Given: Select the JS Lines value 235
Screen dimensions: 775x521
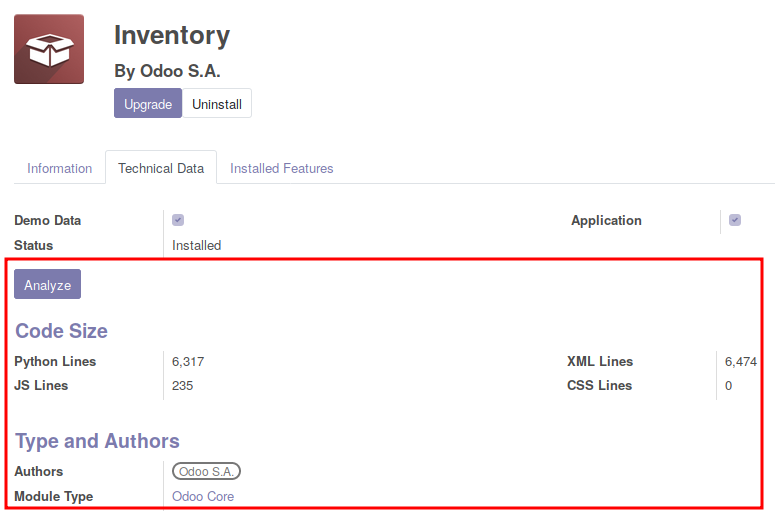Looking at the screenshot, I should tap(182, 385).
